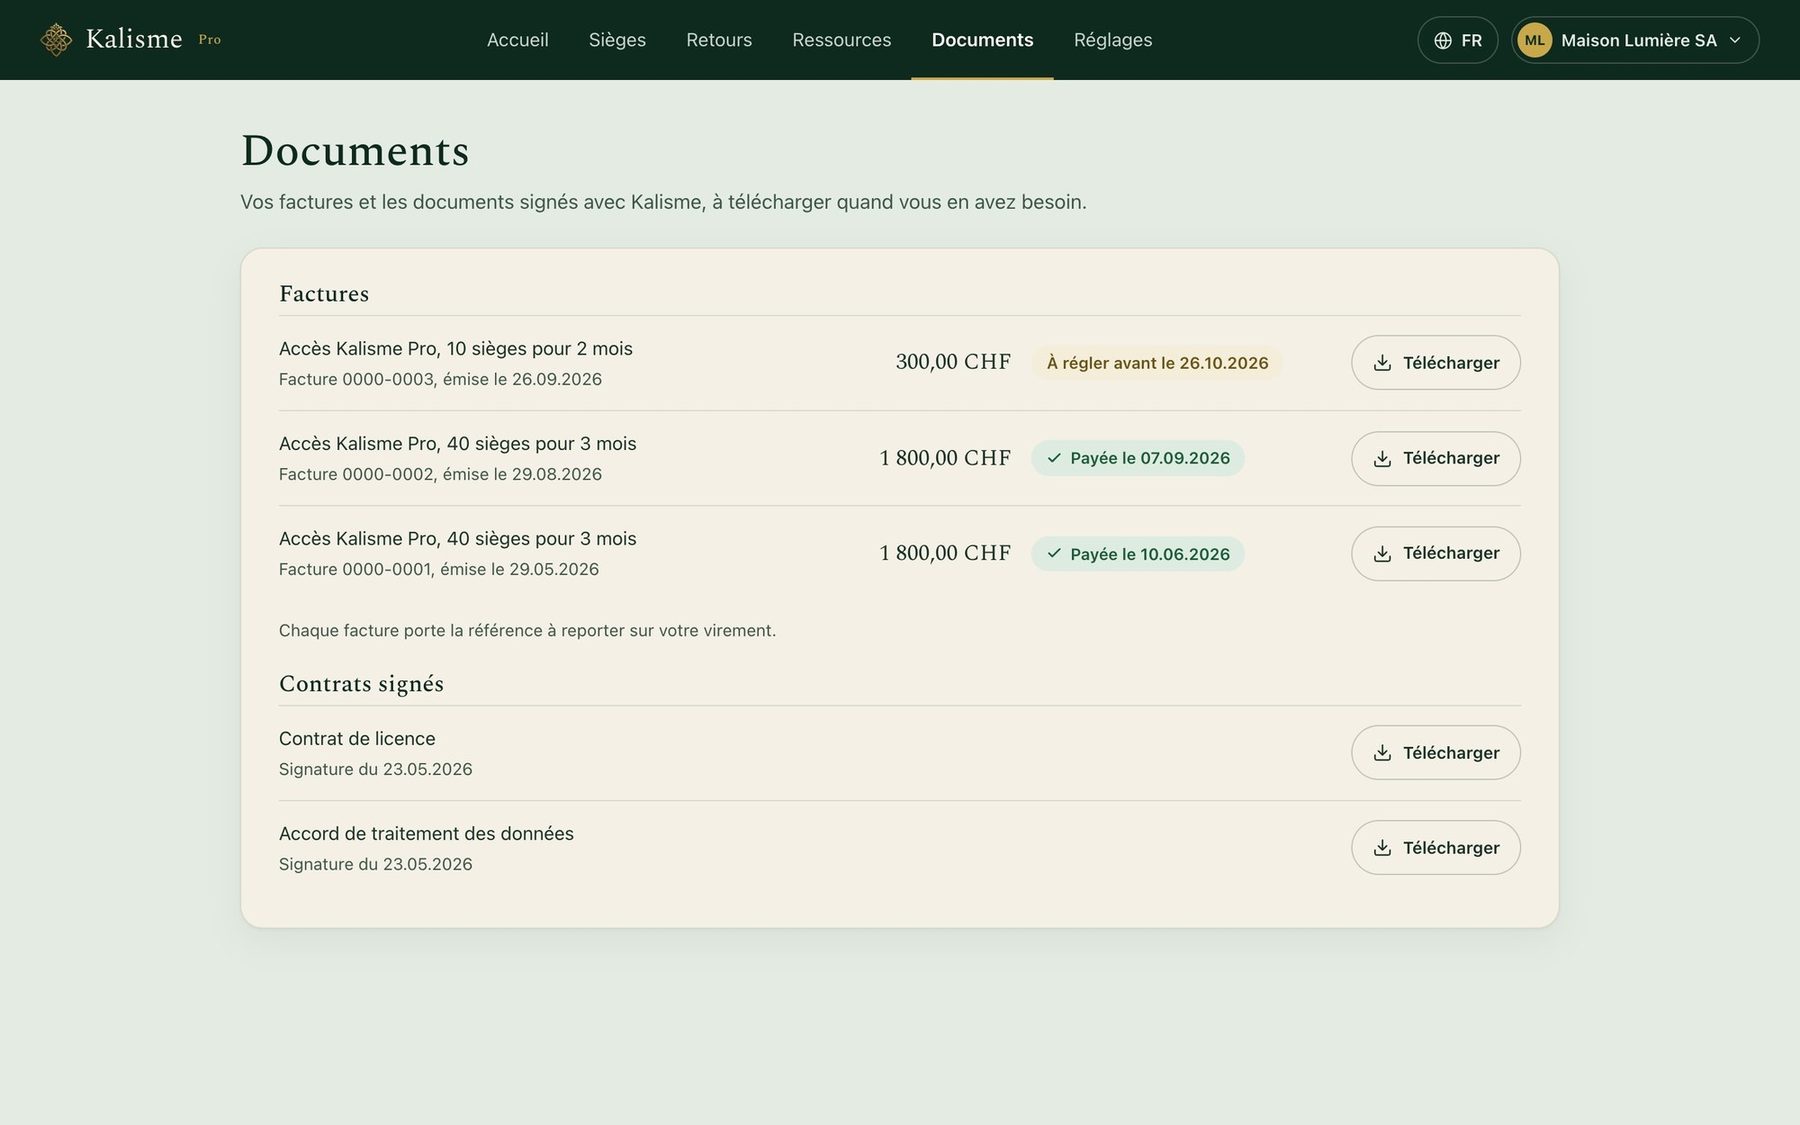The image size is (1800, 1125).
Task: Click the Maison Lumière SA account name
Action: [x=1639, y=41]
